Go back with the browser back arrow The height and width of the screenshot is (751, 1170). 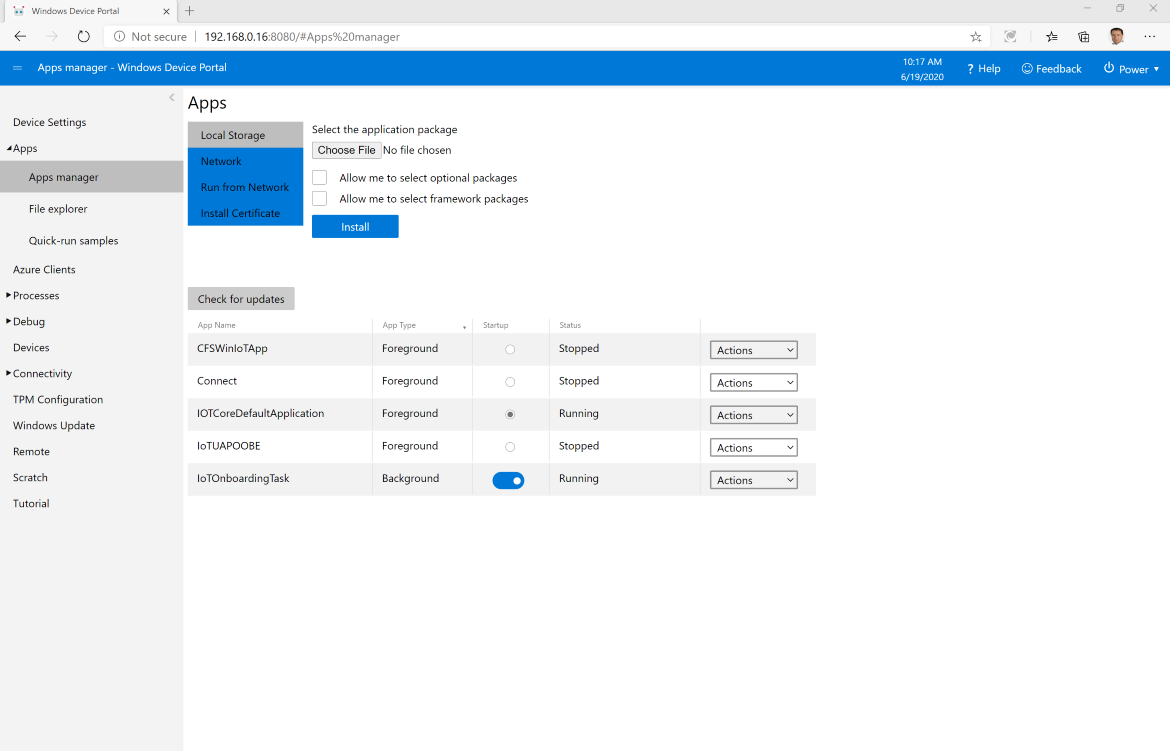(x=20, y=37)
